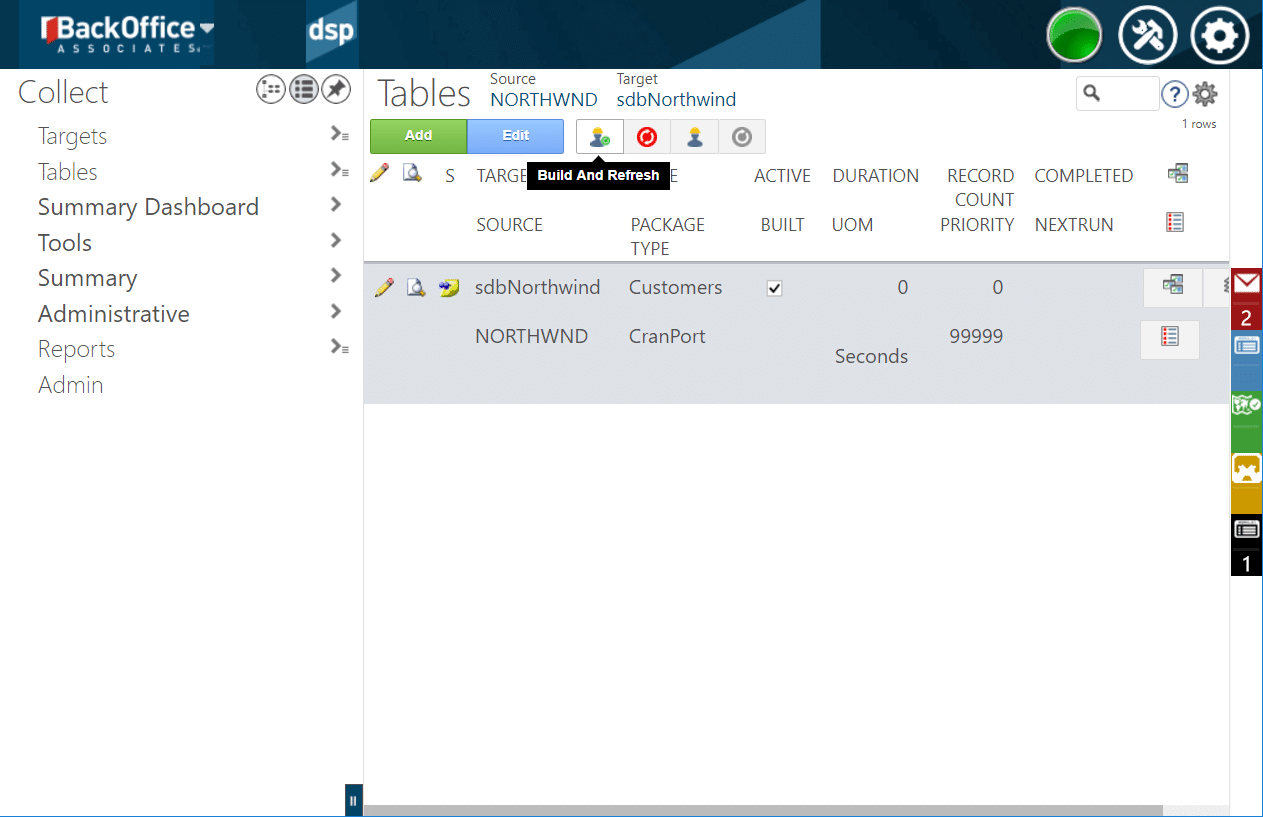Collapse the left navigation pane handle
The image size is (1263, 817).
353,801
